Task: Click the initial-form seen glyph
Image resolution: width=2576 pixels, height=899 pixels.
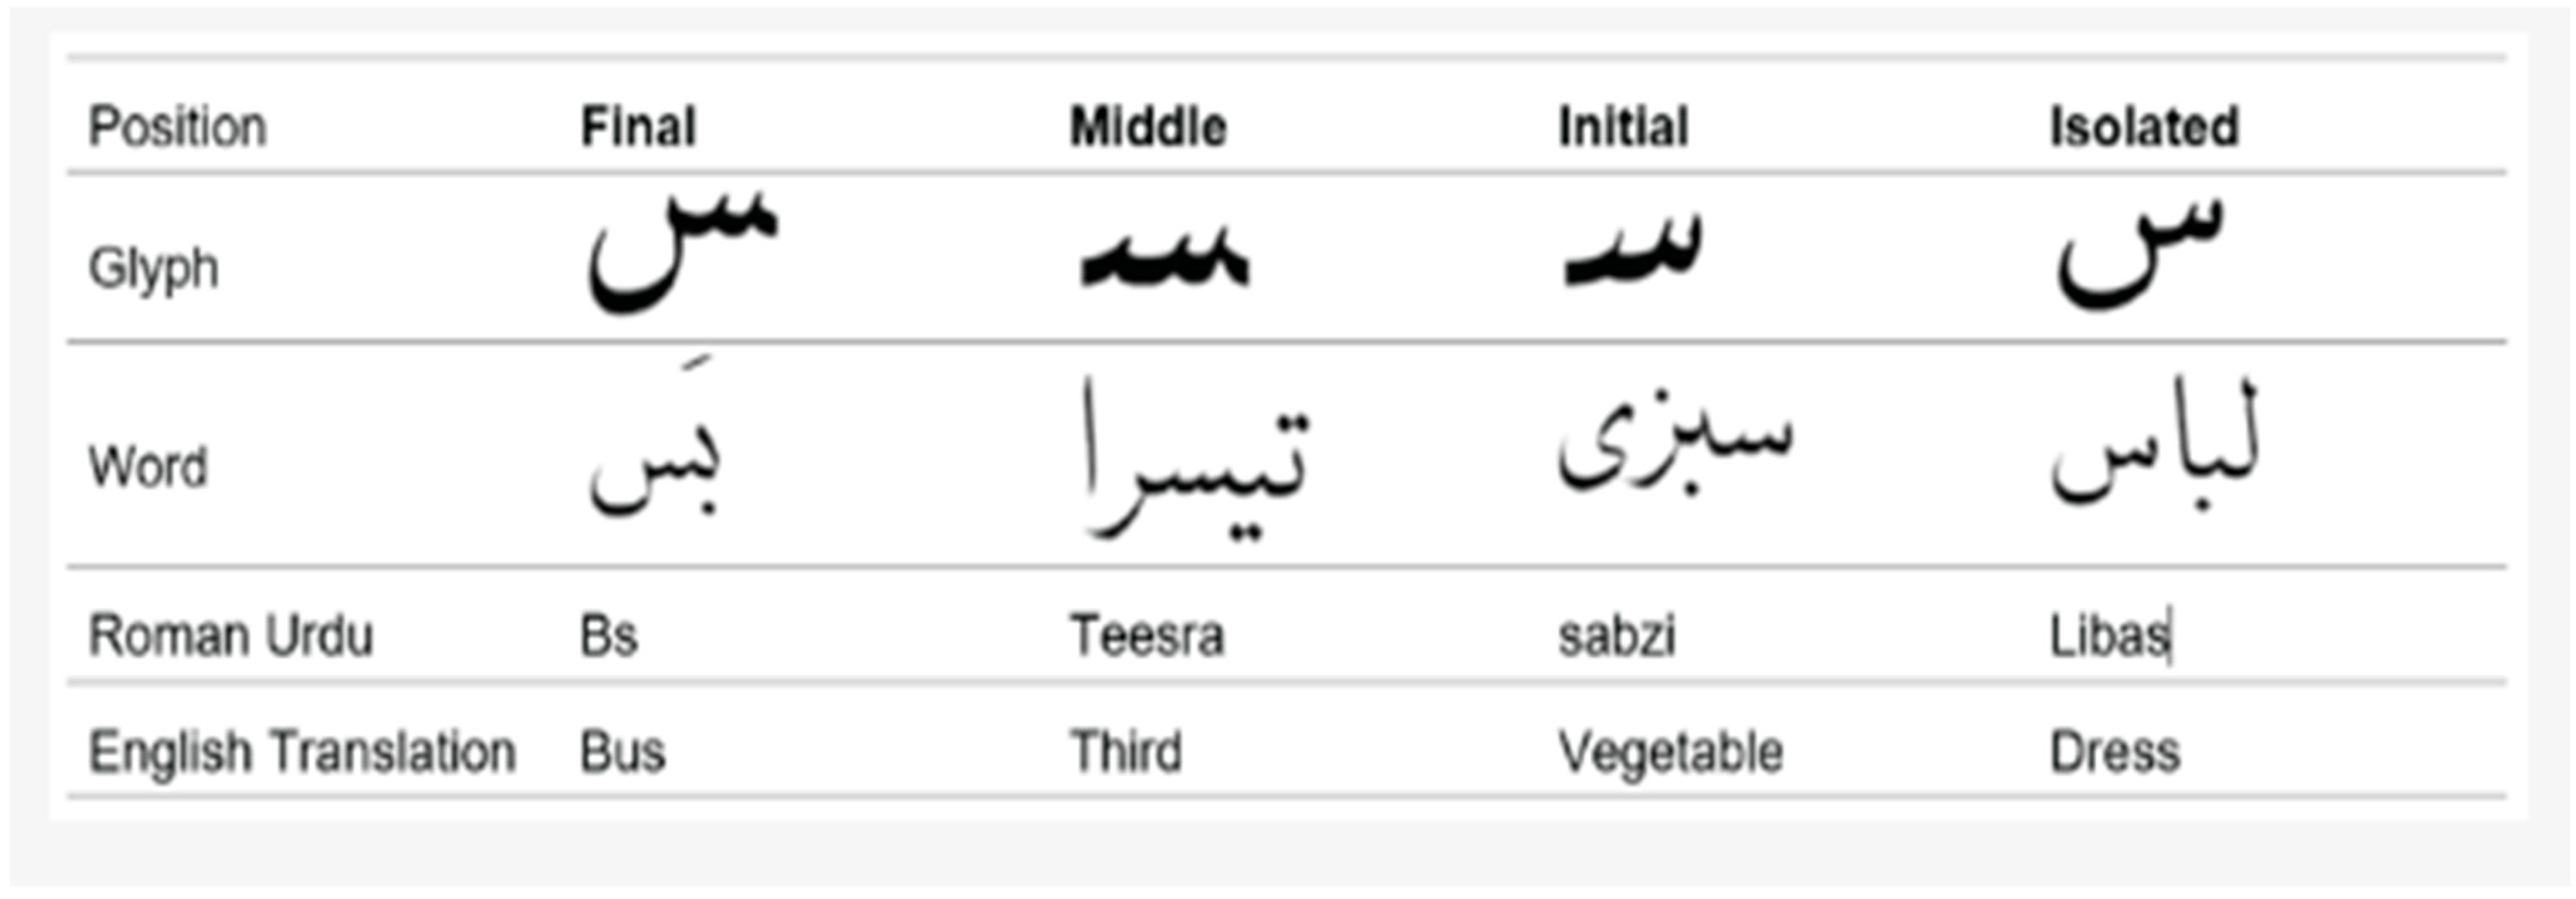Action: point(1632,255)
